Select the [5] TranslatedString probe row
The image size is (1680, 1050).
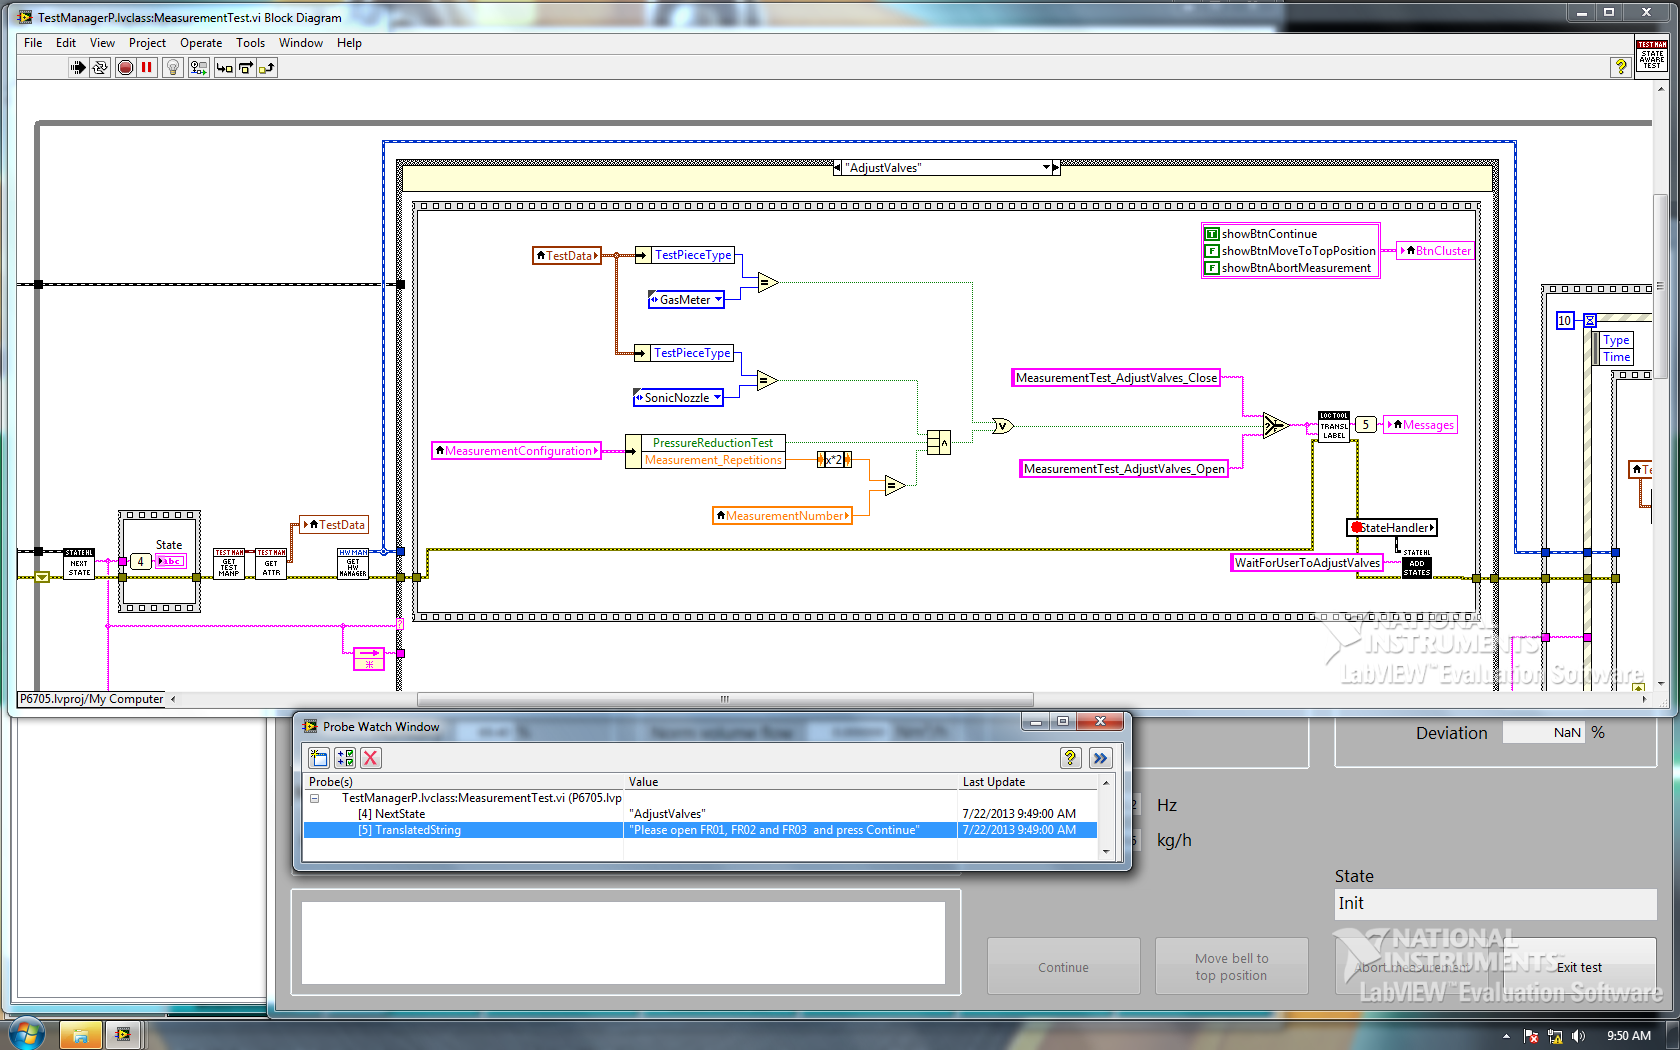coord(700,830)
